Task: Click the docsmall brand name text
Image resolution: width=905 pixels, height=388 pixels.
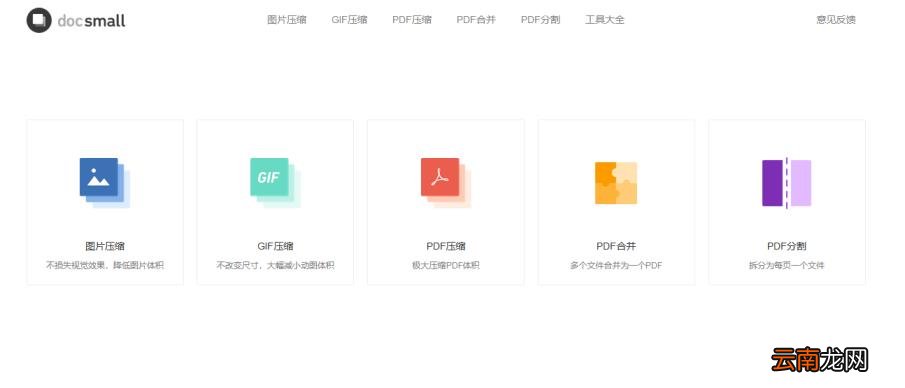Action: tap(91, 21)
